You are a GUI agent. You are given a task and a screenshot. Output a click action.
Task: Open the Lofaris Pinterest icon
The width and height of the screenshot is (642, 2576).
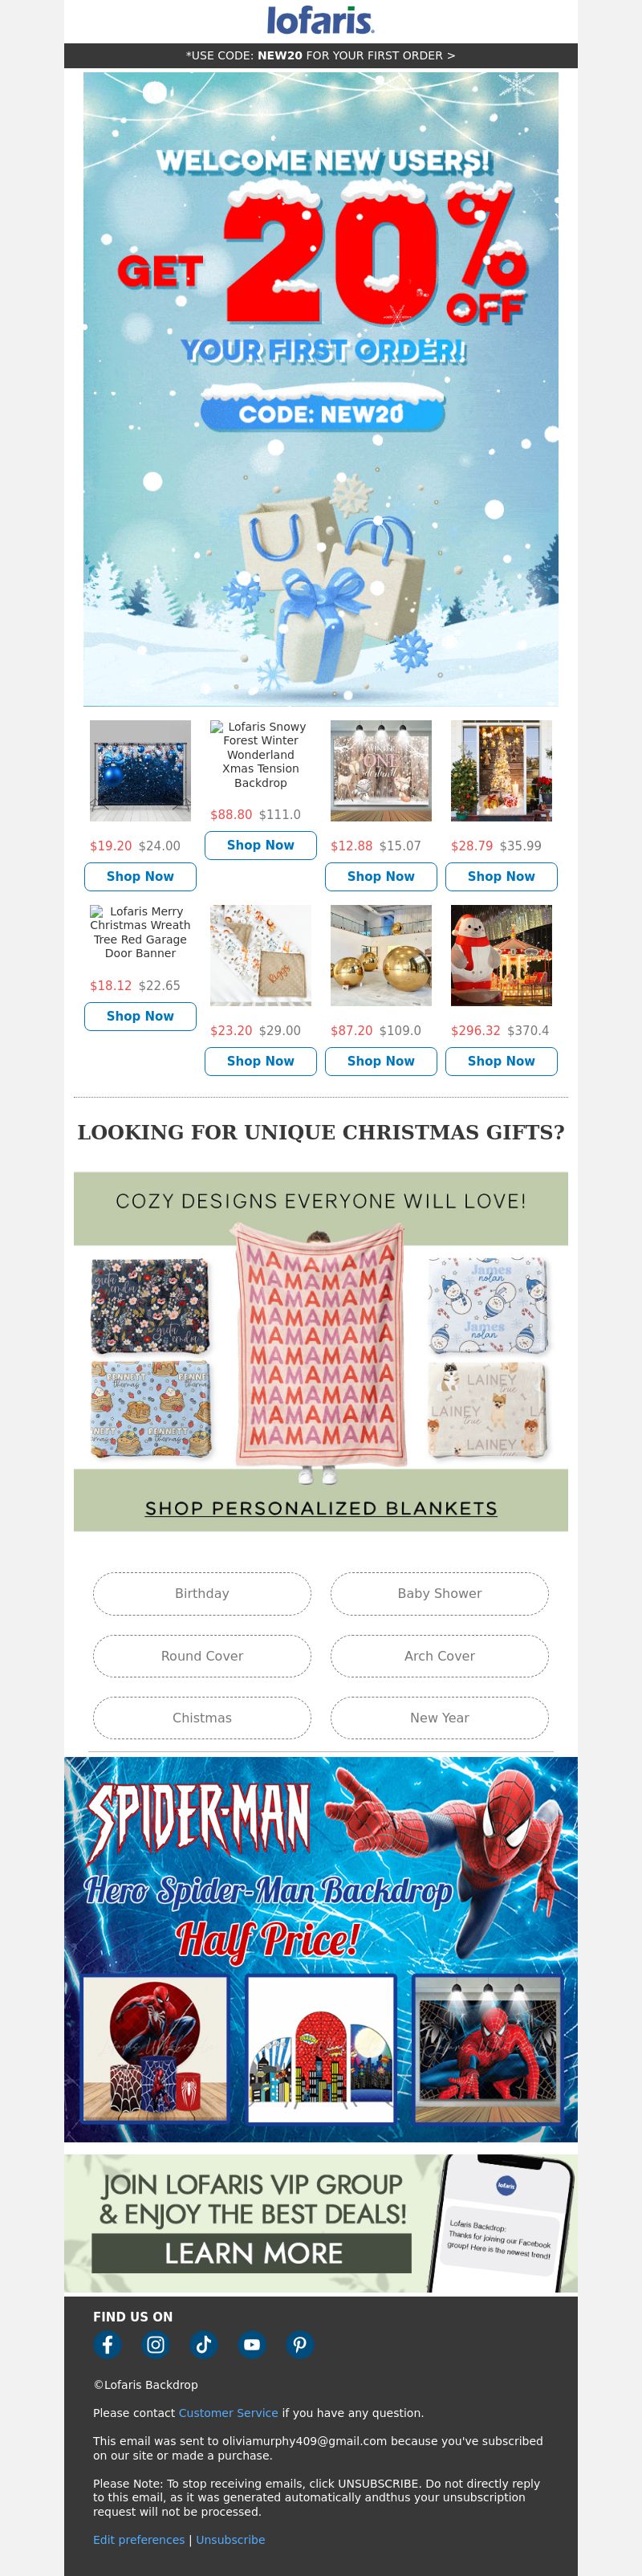pyautogui.click(x=300, y=2344)
